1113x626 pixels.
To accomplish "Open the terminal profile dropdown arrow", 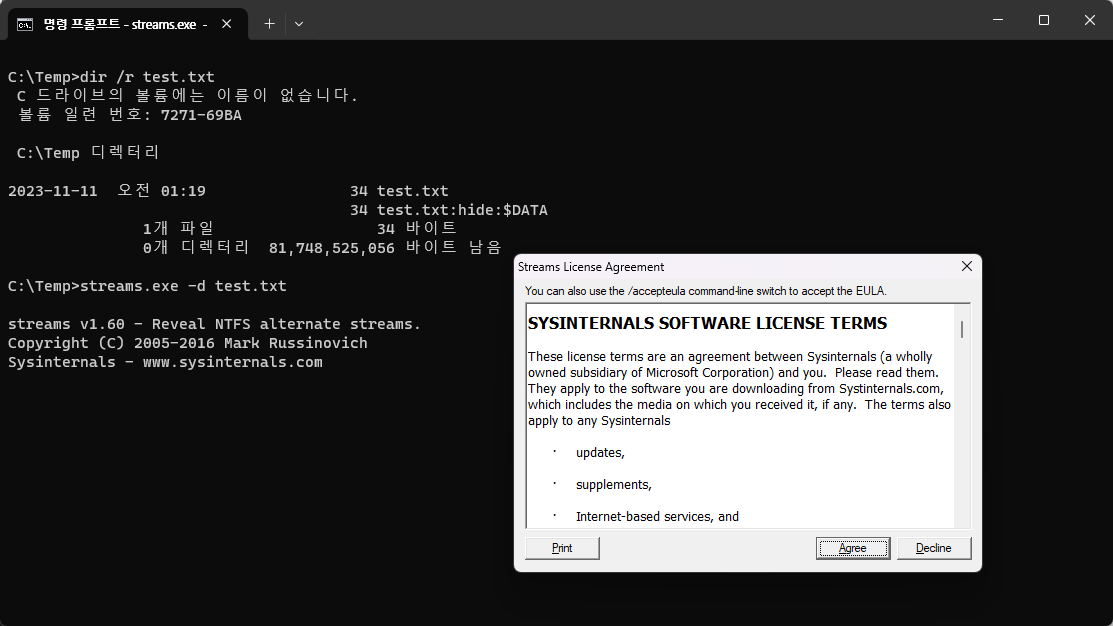I will 299,23.
